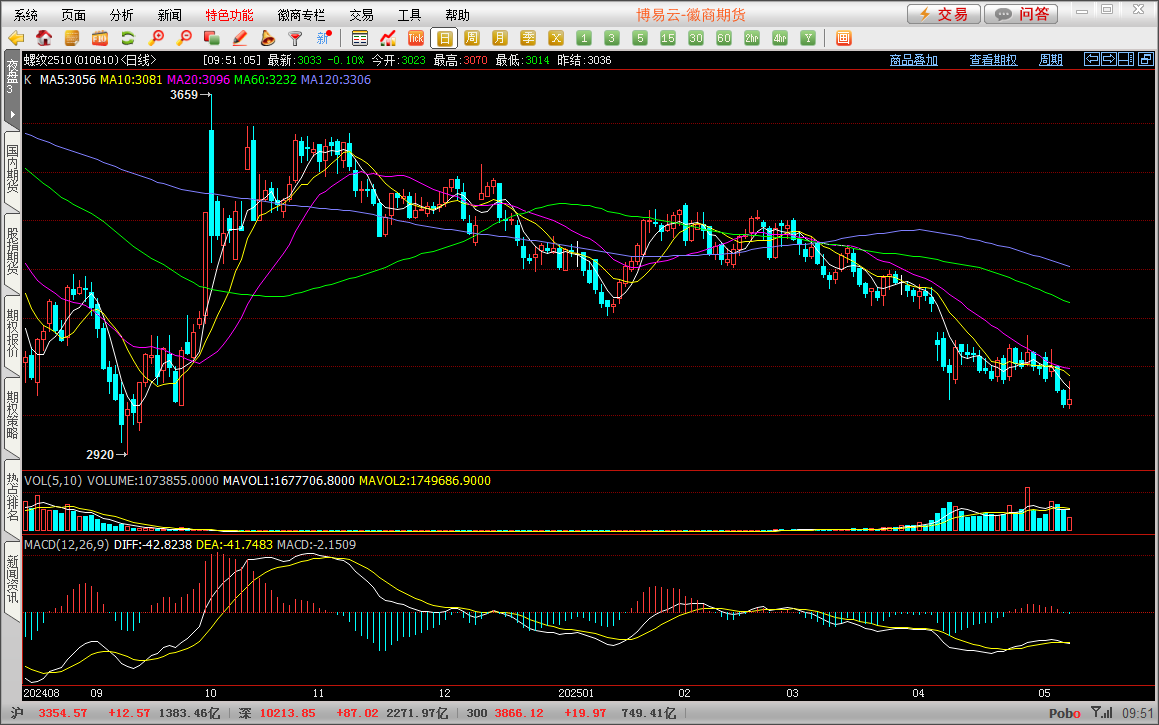Switch to weekly (周) period button
The width and height of the screenshot is (1159, 725).
(x=472, y=38)
